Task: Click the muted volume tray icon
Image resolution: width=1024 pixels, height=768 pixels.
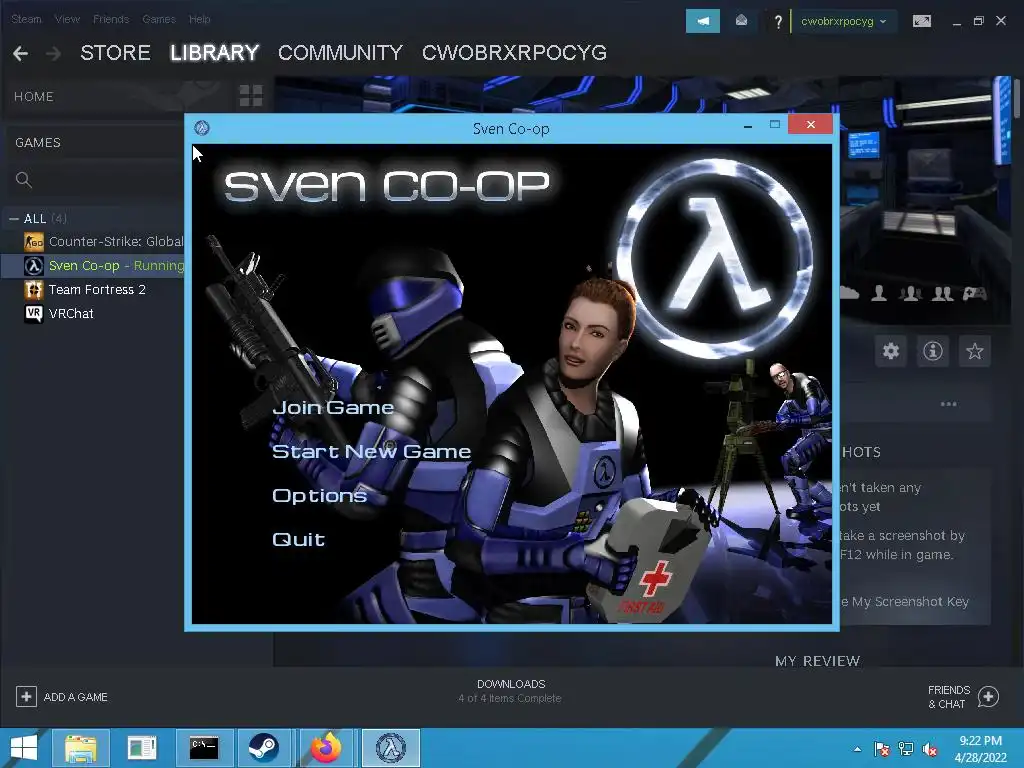Action: pos(930,749)
